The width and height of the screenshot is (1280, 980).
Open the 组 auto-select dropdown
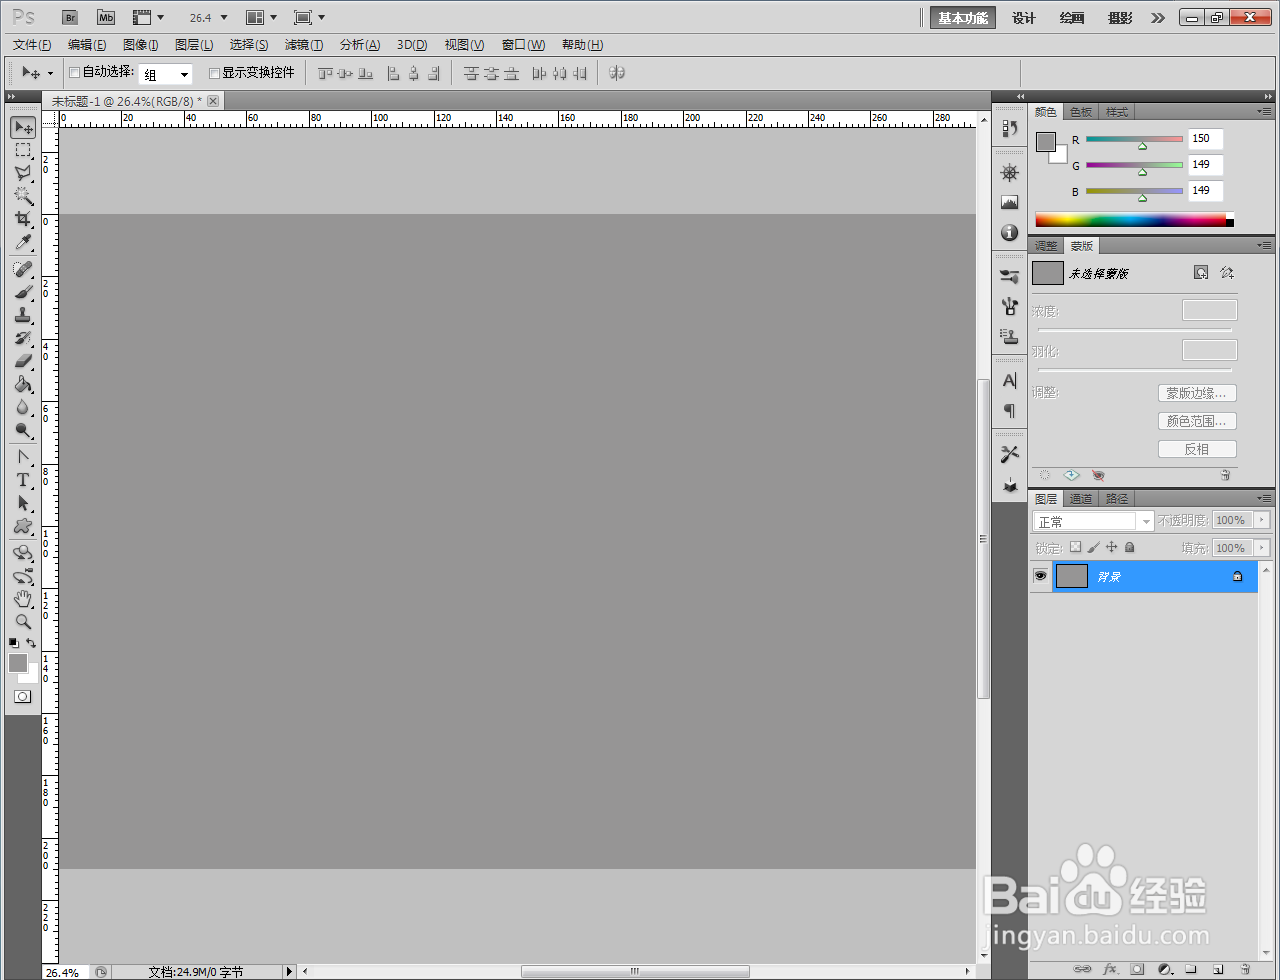pos(165,74)
